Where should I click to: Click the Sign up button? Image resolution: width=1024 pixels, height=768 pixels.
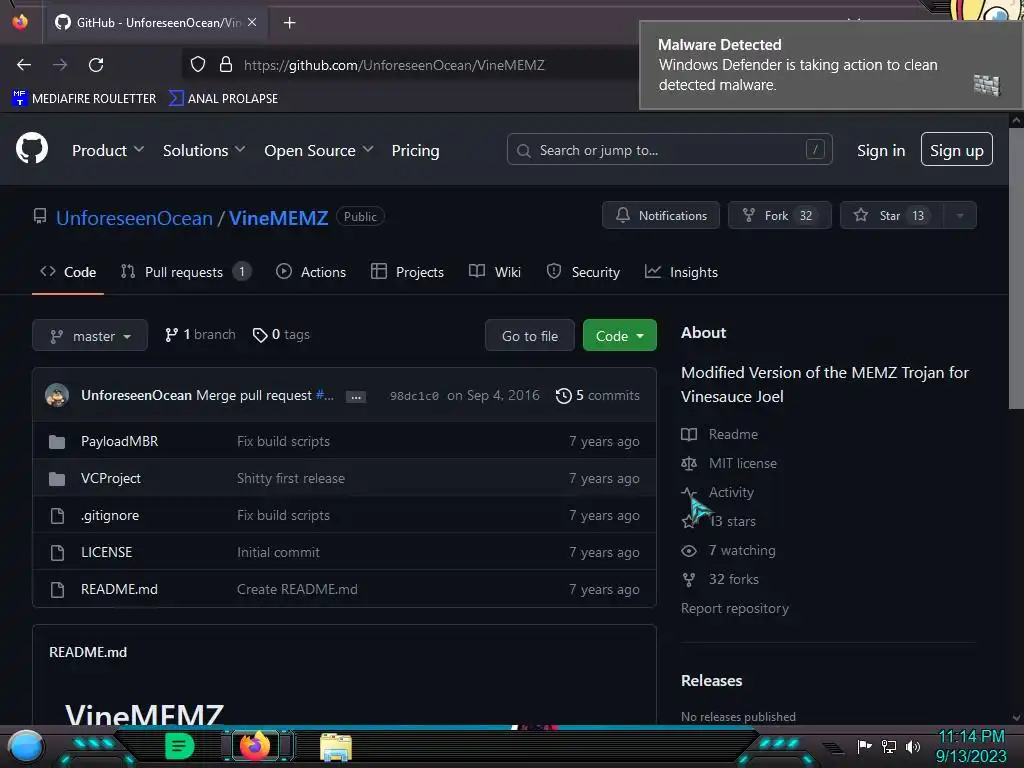tap(956, 150)
